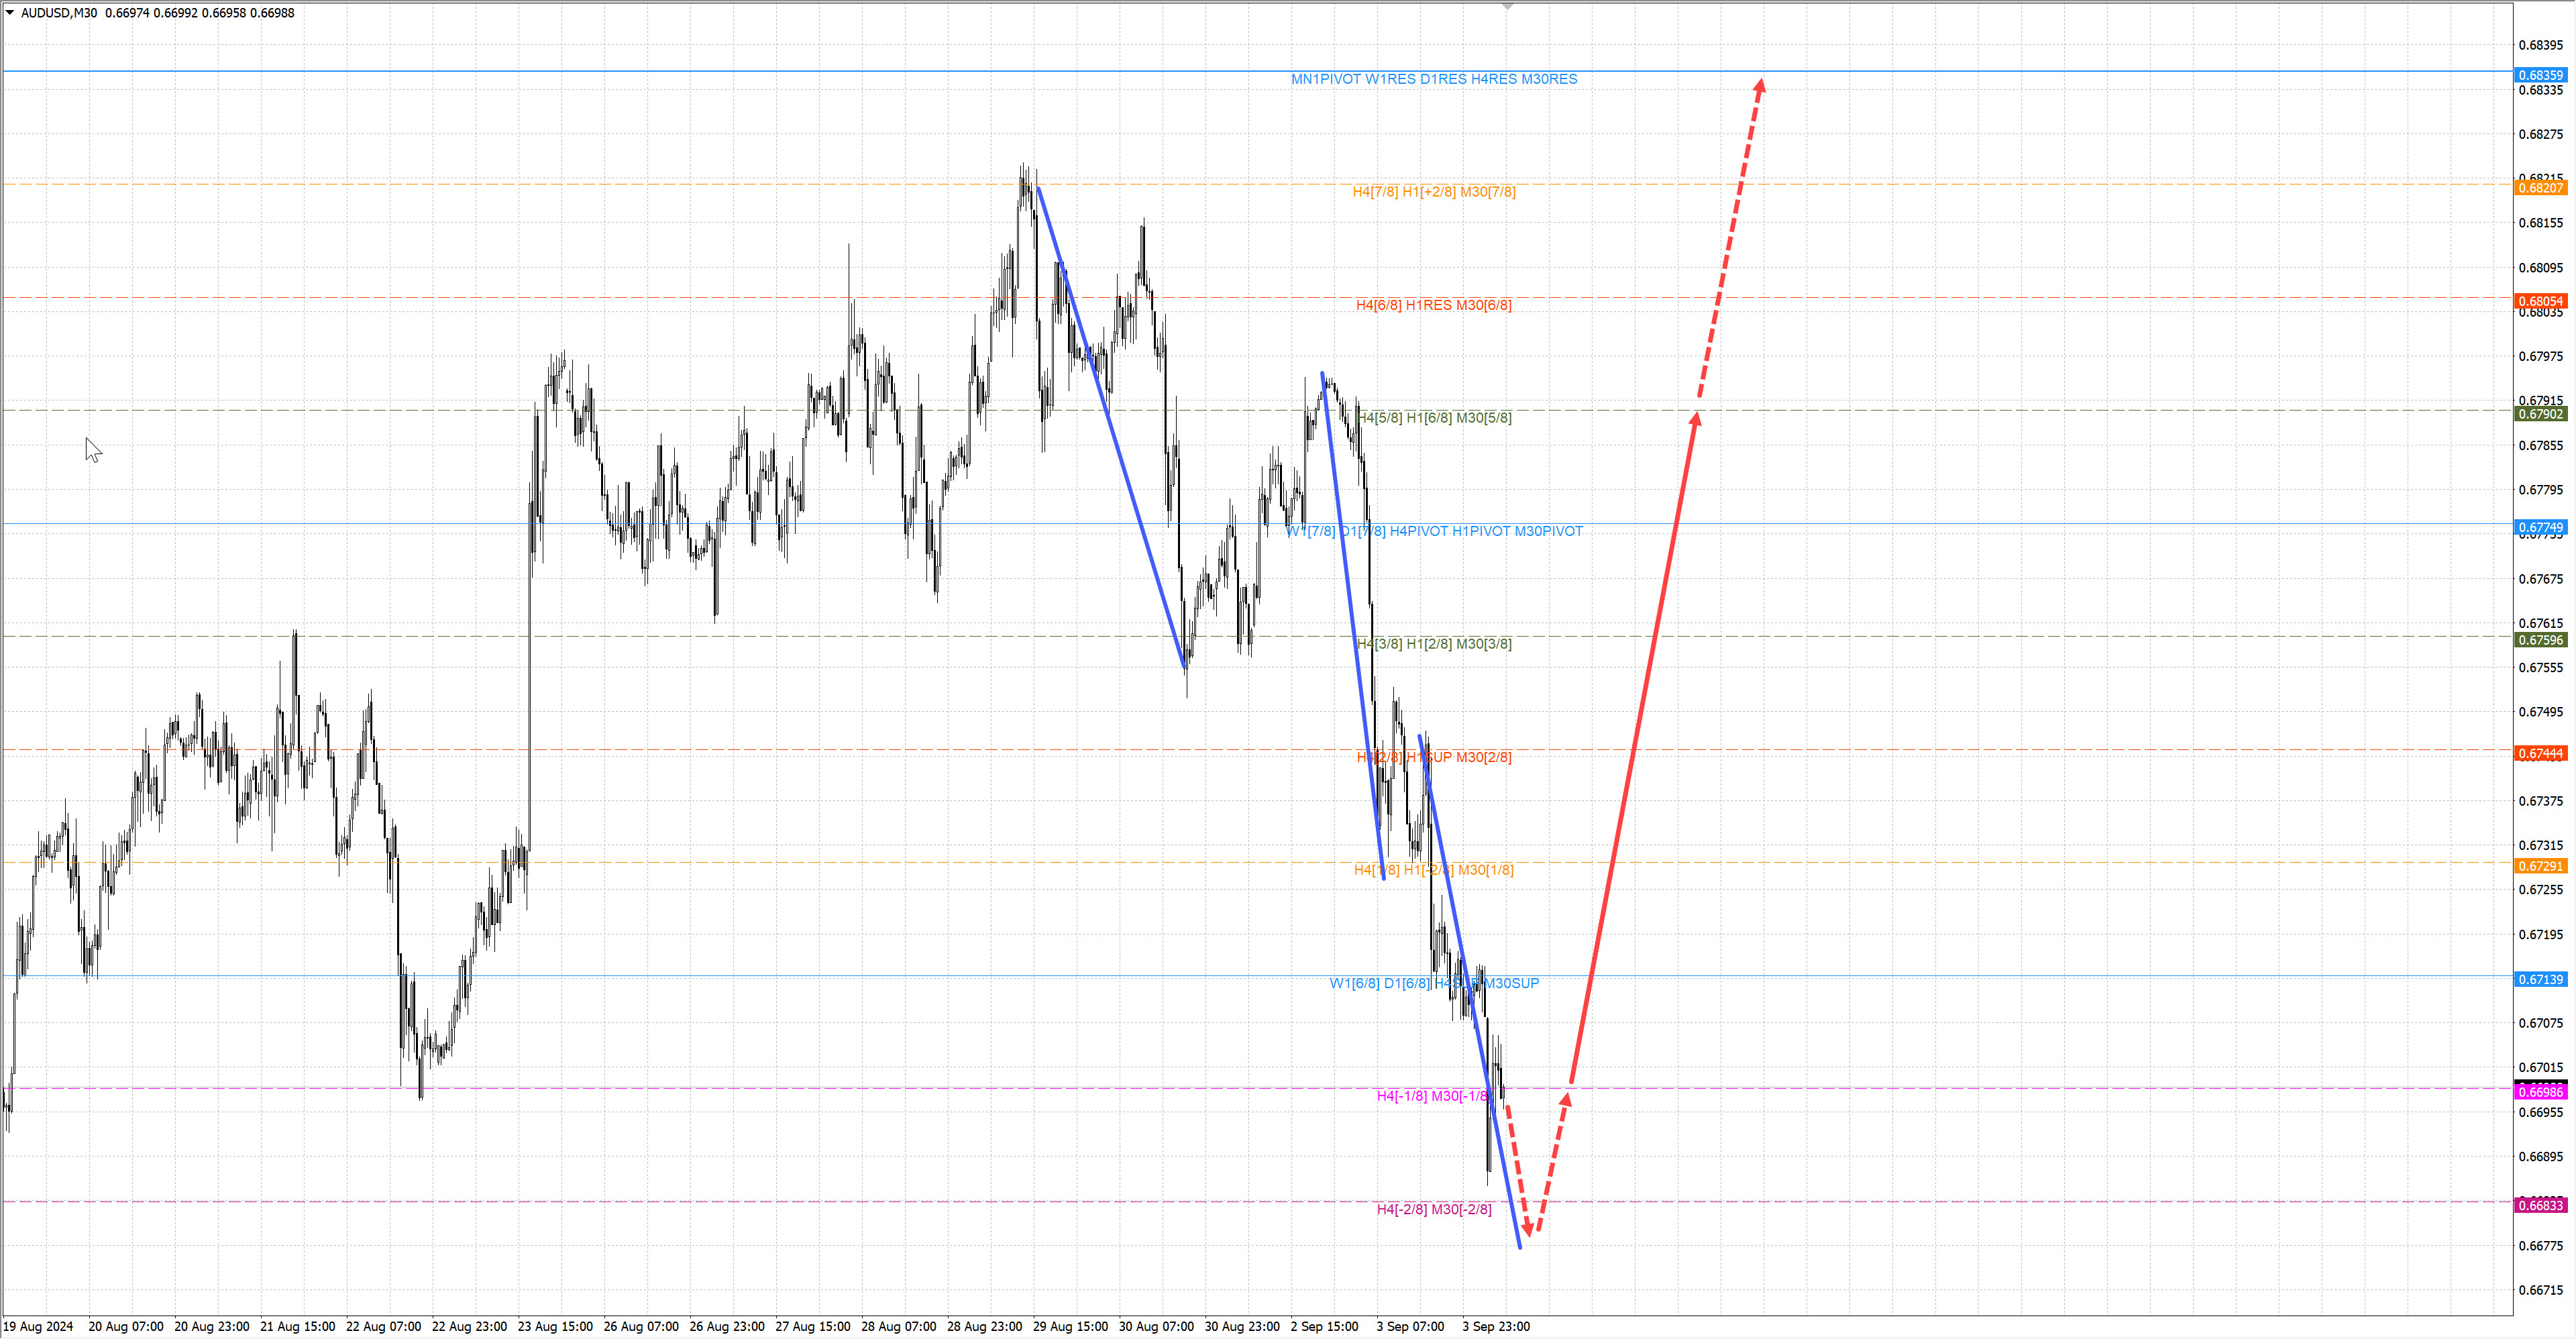Click the 0.67749 pivot price tag
Viewport: 2576px width, 1339px height.
coord(2540,527)
